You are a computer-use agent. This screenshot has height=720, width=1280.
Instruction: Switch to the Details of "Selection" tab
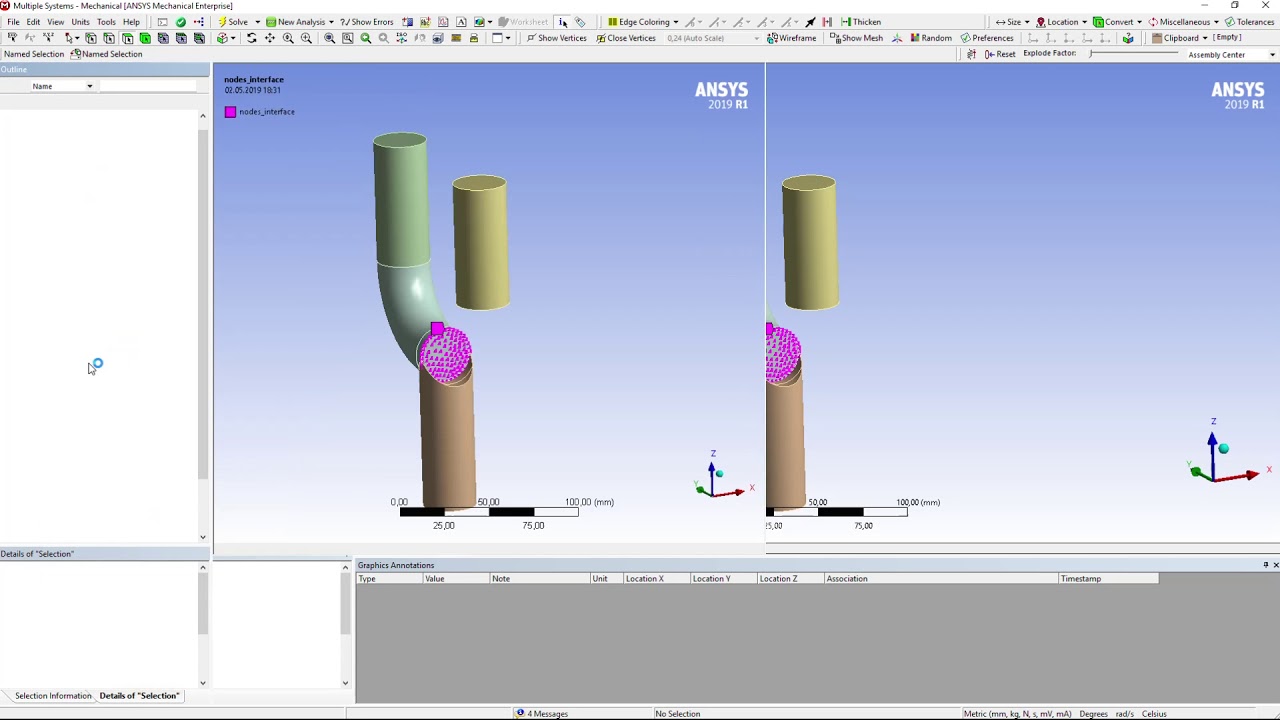click(x=139, y=695)
